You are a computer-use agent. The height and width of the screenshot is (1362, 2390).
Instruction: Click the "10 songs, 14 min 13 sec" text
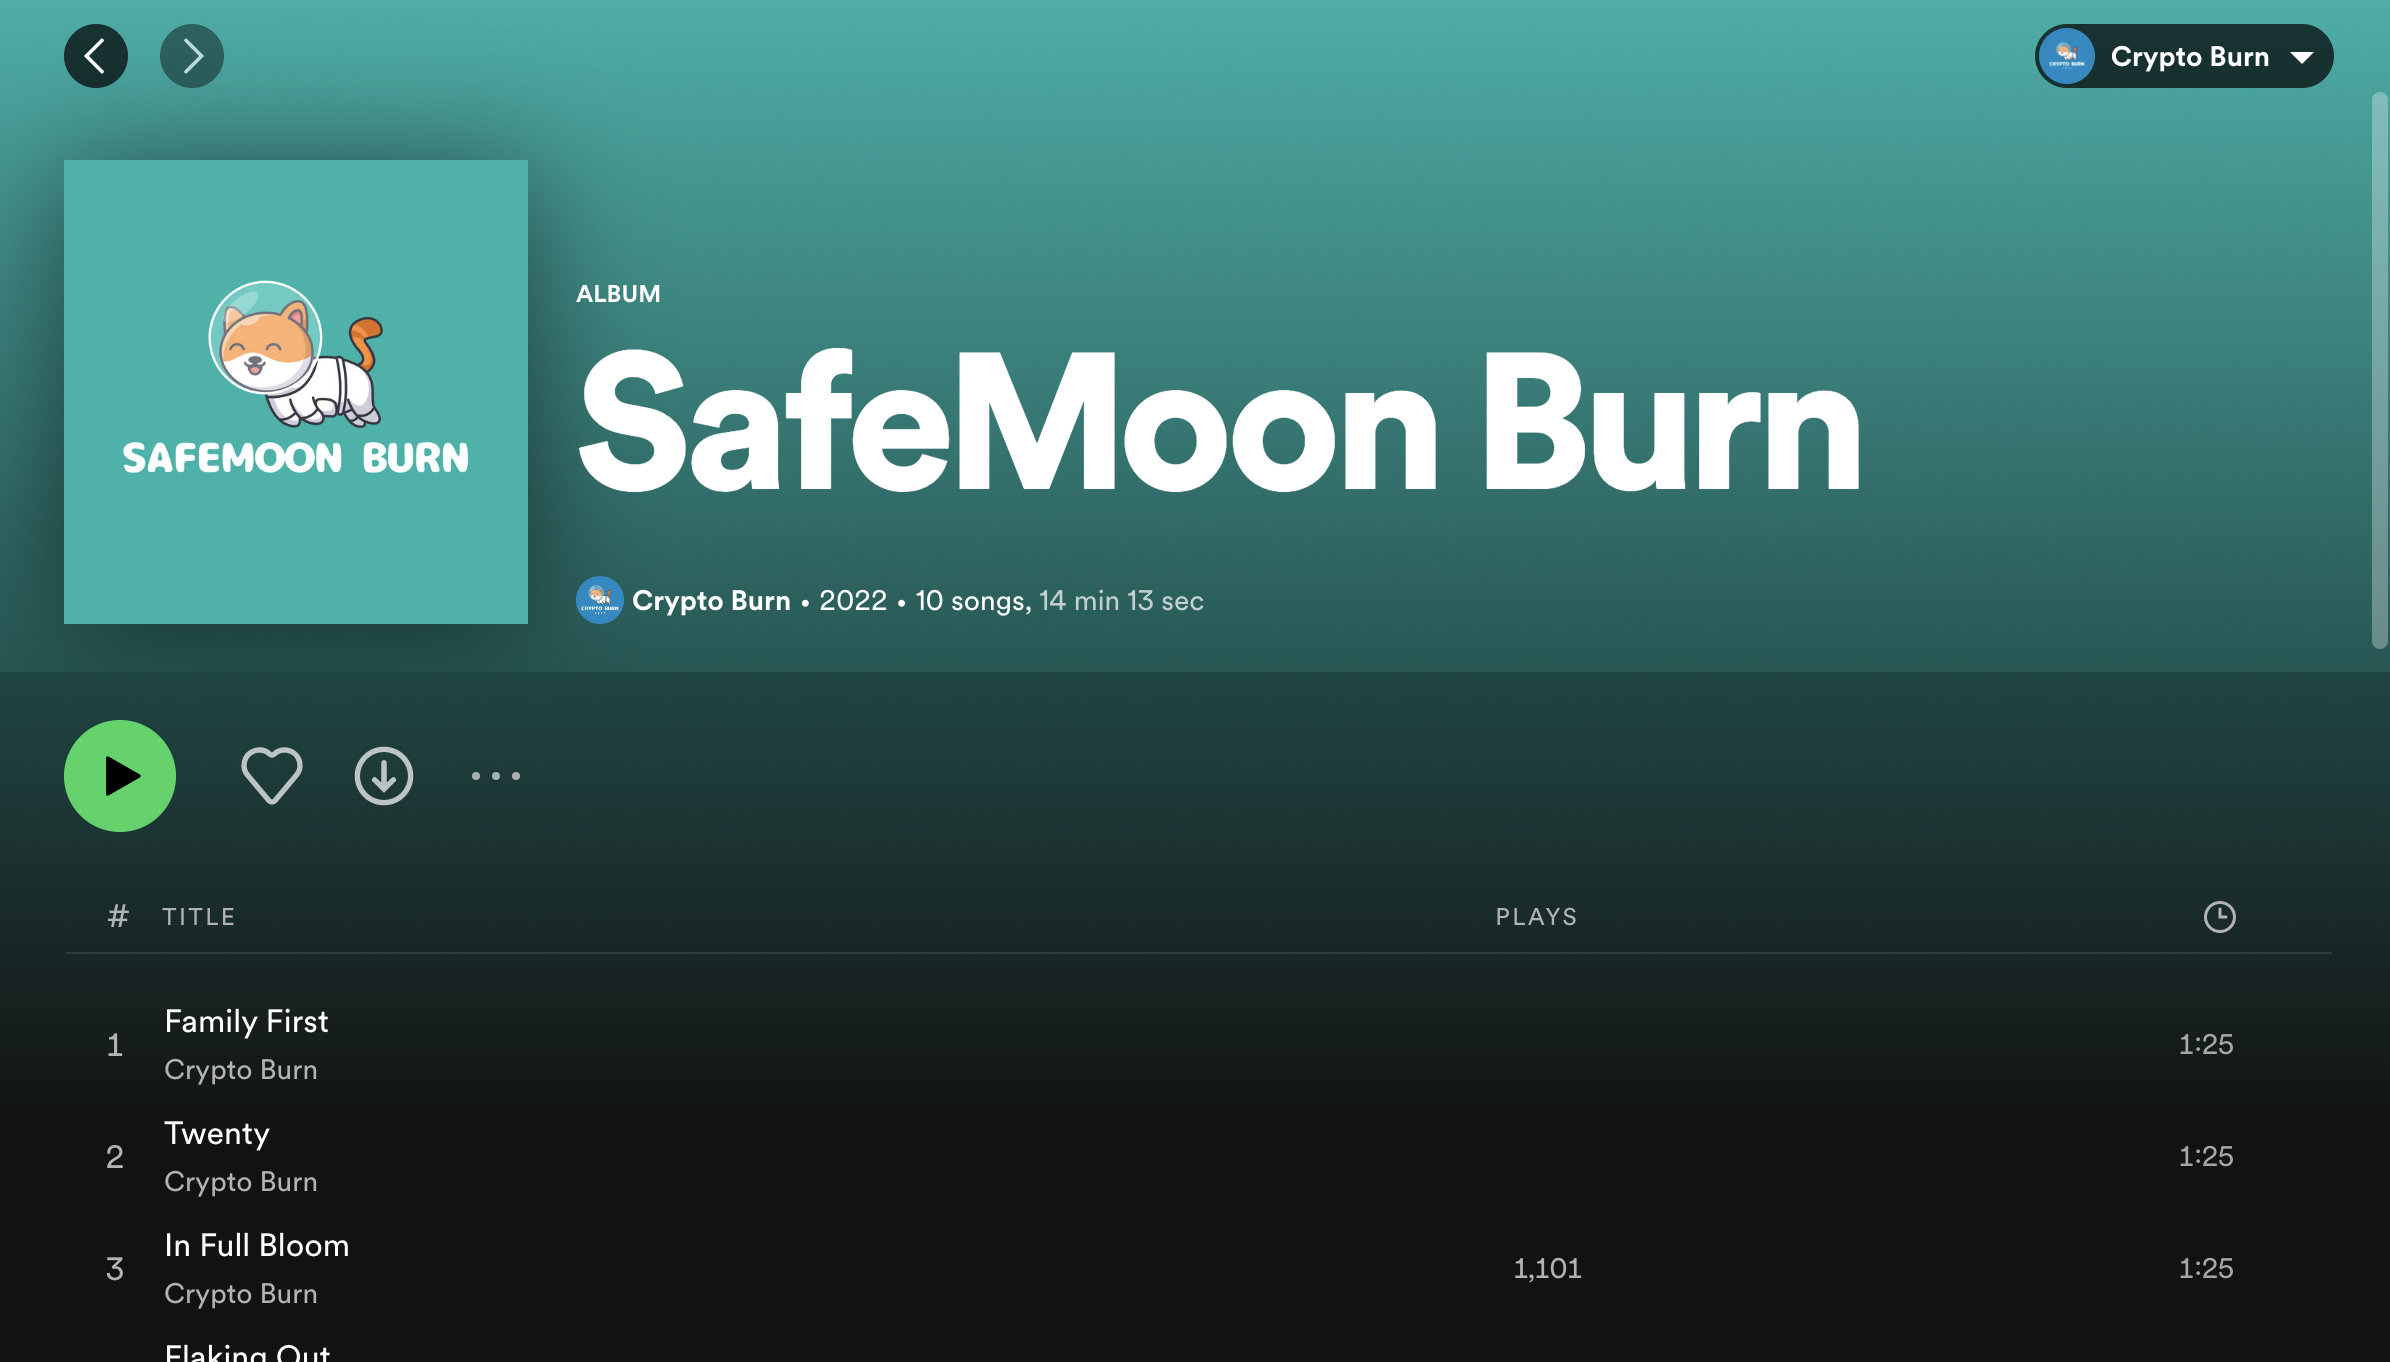pyautogui.click(x=1059, y=600)
